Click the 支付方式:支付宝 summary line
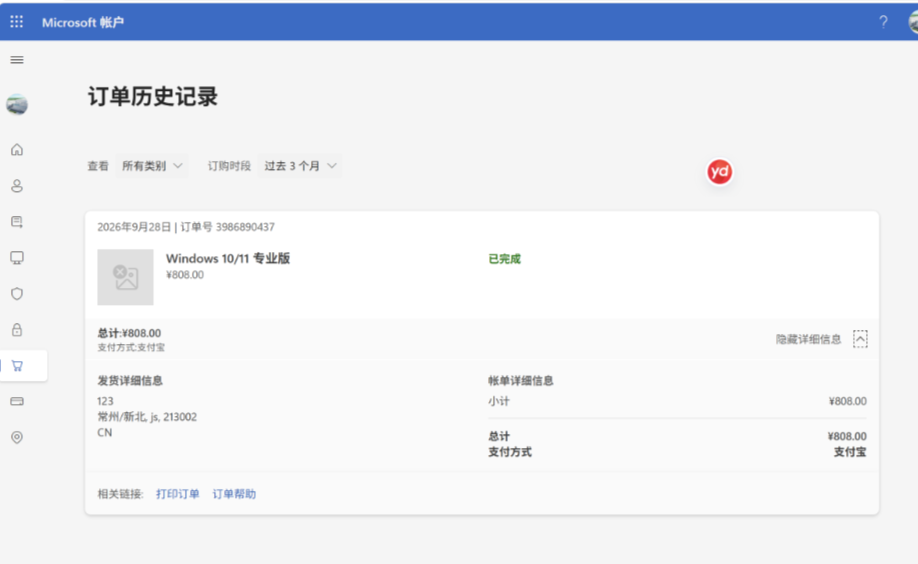The width and height of the screenshot is (918, 564). (131, 347)
